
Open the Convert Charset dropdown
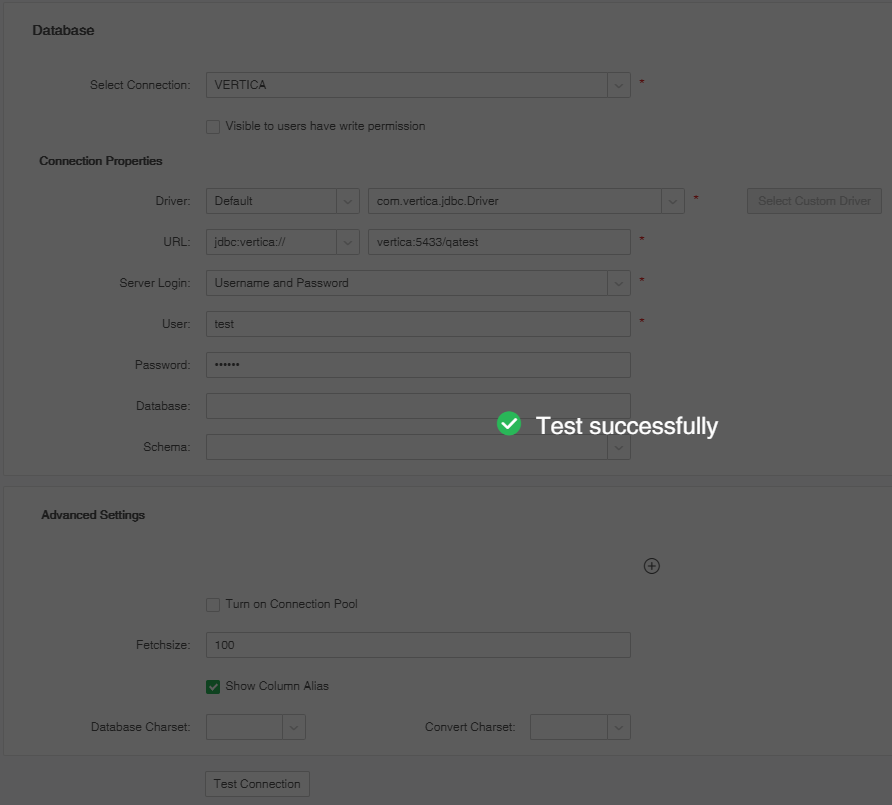tap(618, 727)
